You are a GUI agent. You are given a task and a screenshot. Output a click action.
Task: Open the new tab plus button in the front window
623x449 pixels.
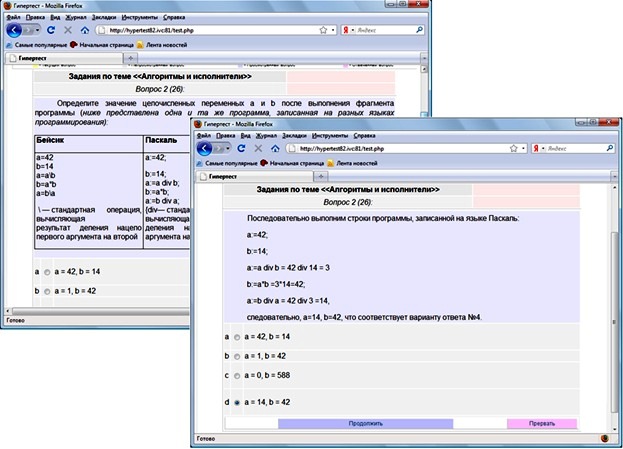pyautogui.click(x=320, y=175)
